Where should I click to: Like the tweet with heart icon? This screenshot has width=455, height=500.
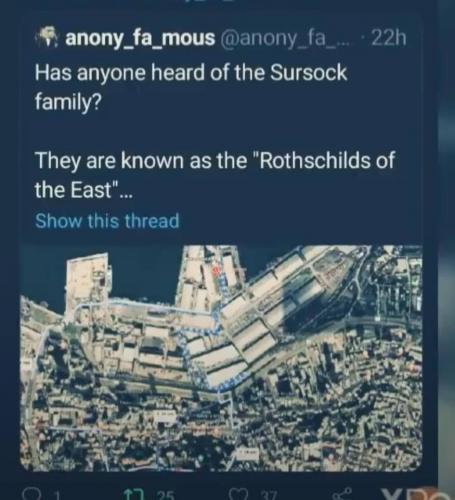tap(238, 494)
